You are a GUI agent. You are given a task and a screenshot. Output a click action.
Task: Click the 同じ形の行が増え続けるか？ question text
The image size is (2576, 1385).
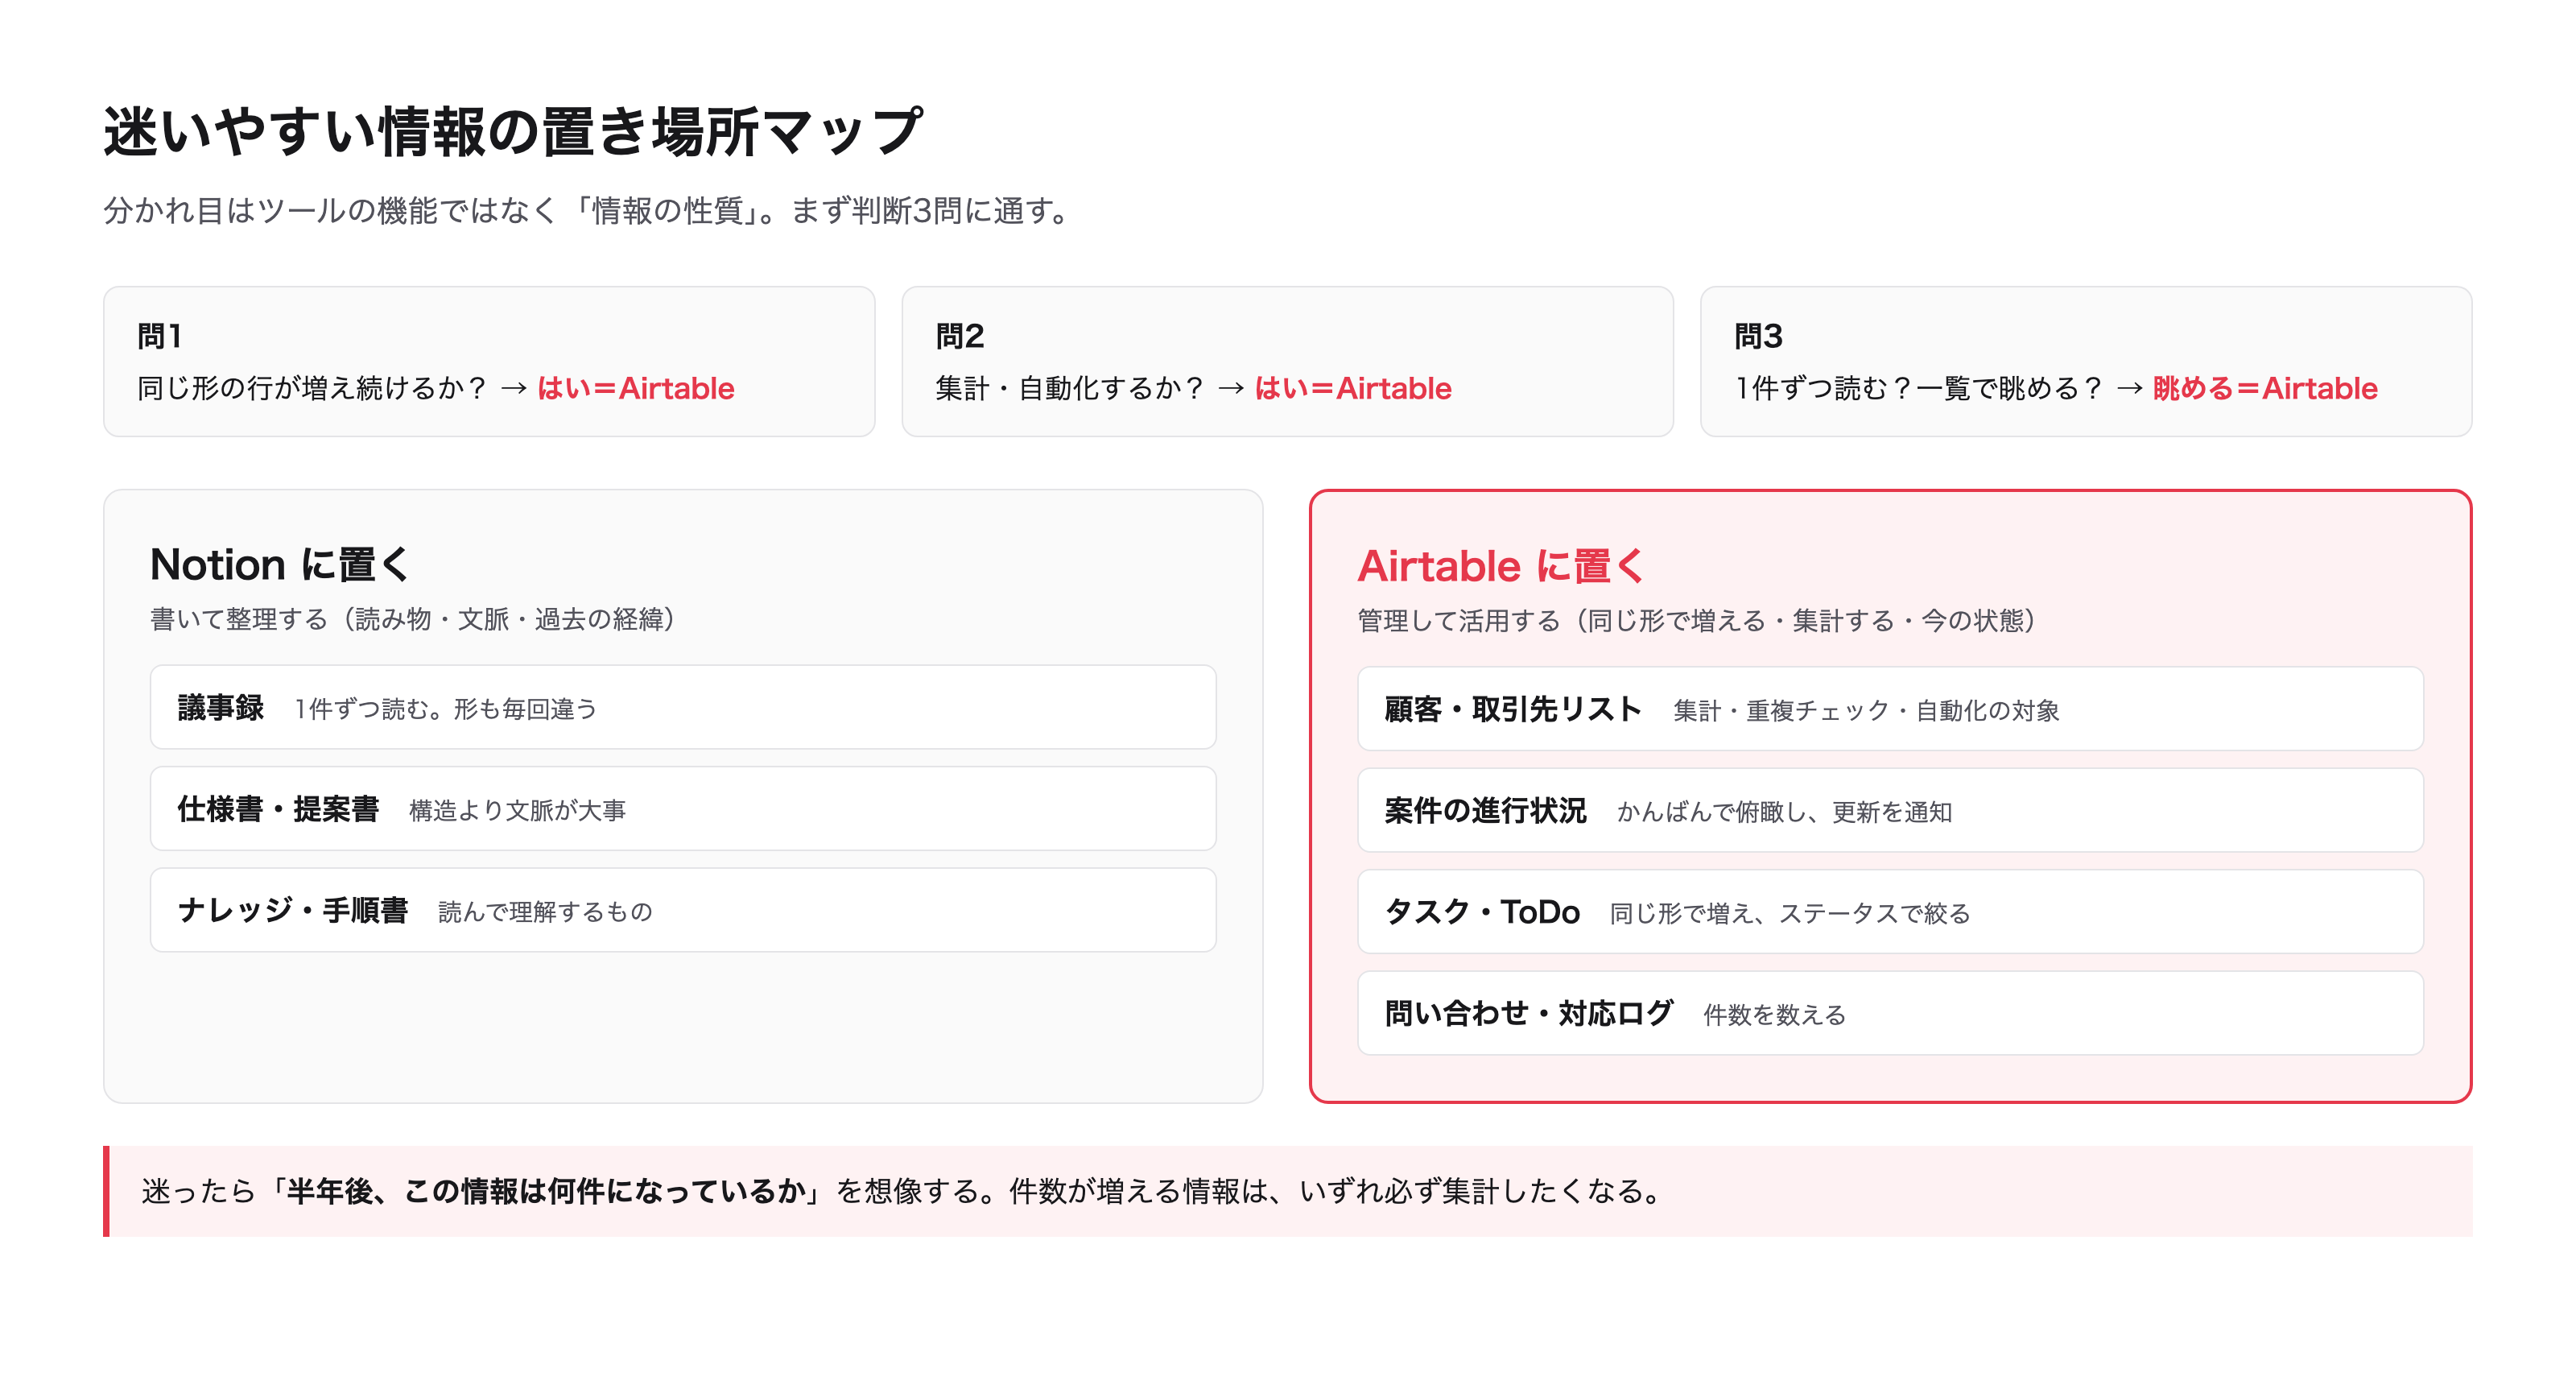[312, 388]
